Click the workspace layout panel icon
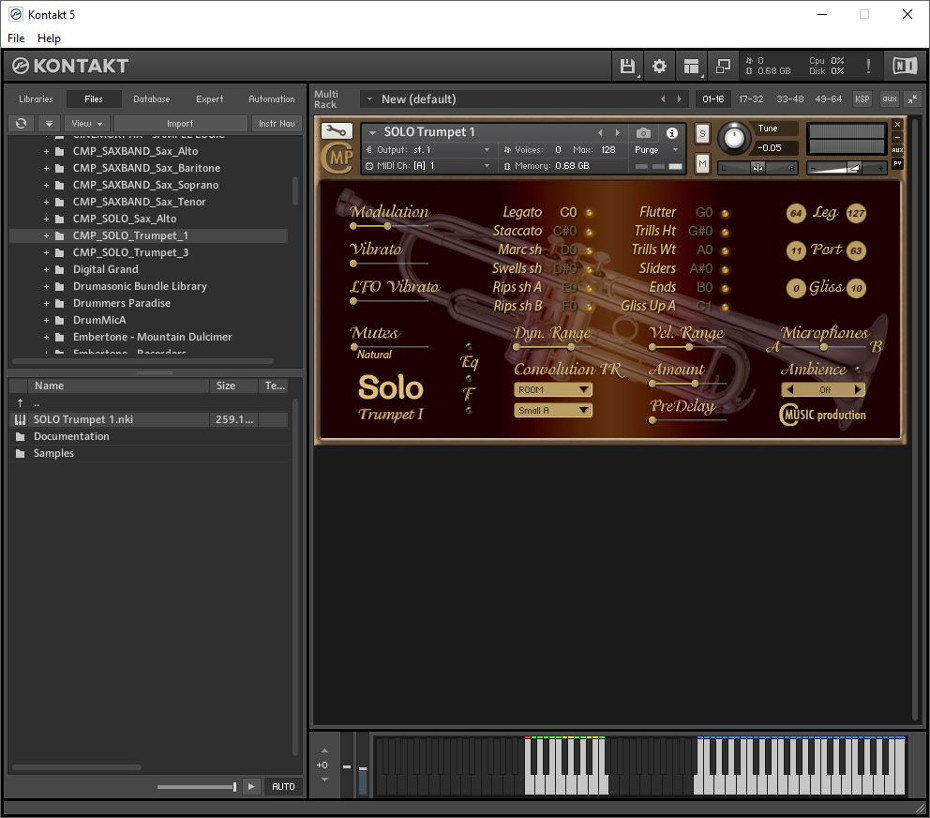Screen dimensions: 930x818 pyautogui.click(x=691, y=66)
